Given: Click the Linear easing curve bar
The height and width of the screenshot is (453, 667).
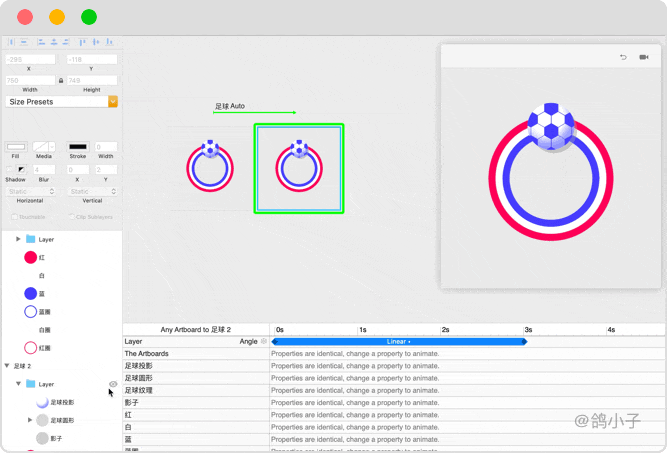Looking at the screenshot, I should (399, 341).
